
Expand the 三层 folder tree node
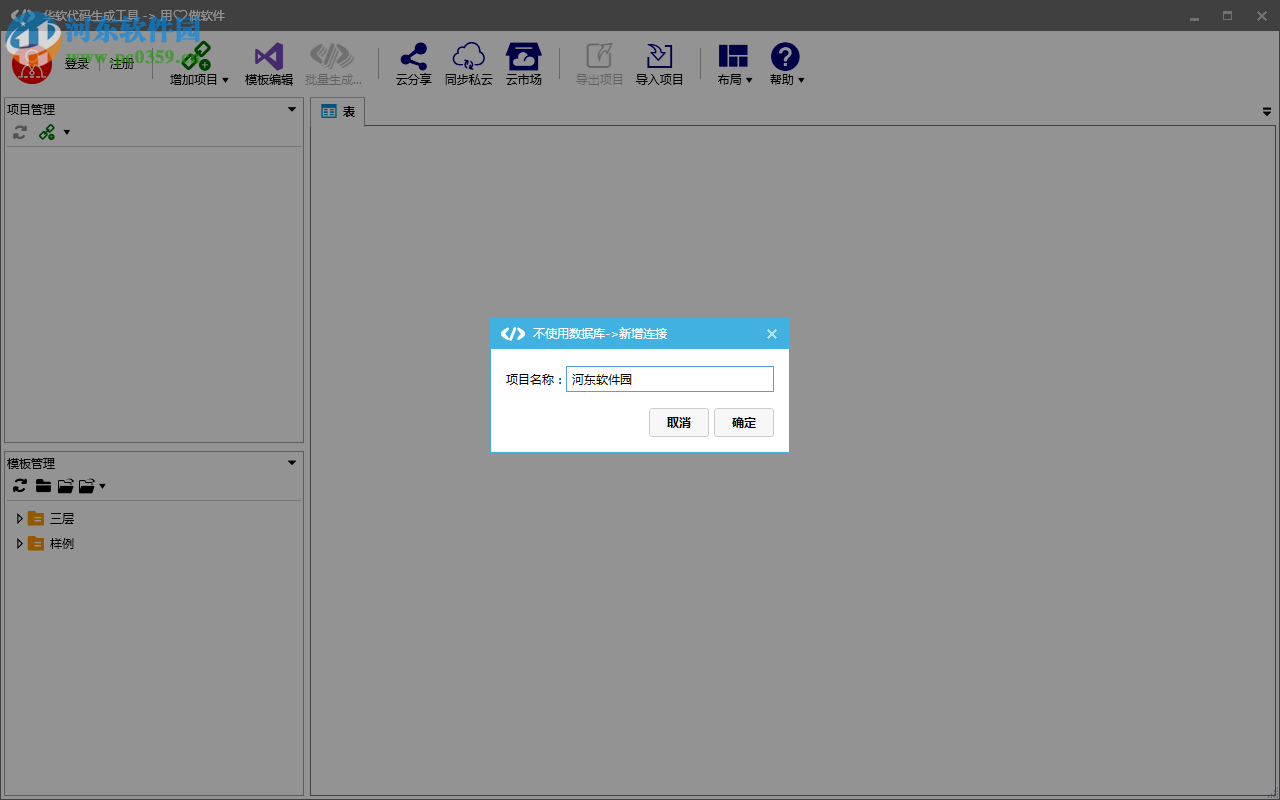19,519
